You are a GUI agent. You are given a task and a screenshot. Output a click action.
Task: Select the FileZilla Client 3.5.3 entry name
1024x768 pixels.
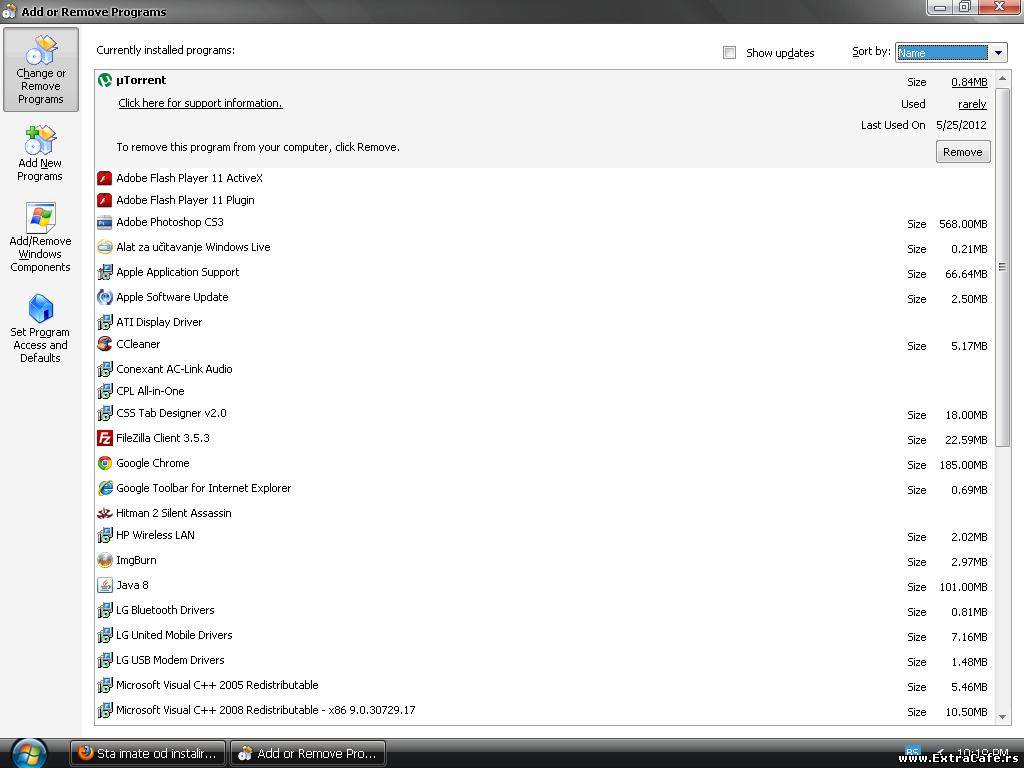[163, 438]
